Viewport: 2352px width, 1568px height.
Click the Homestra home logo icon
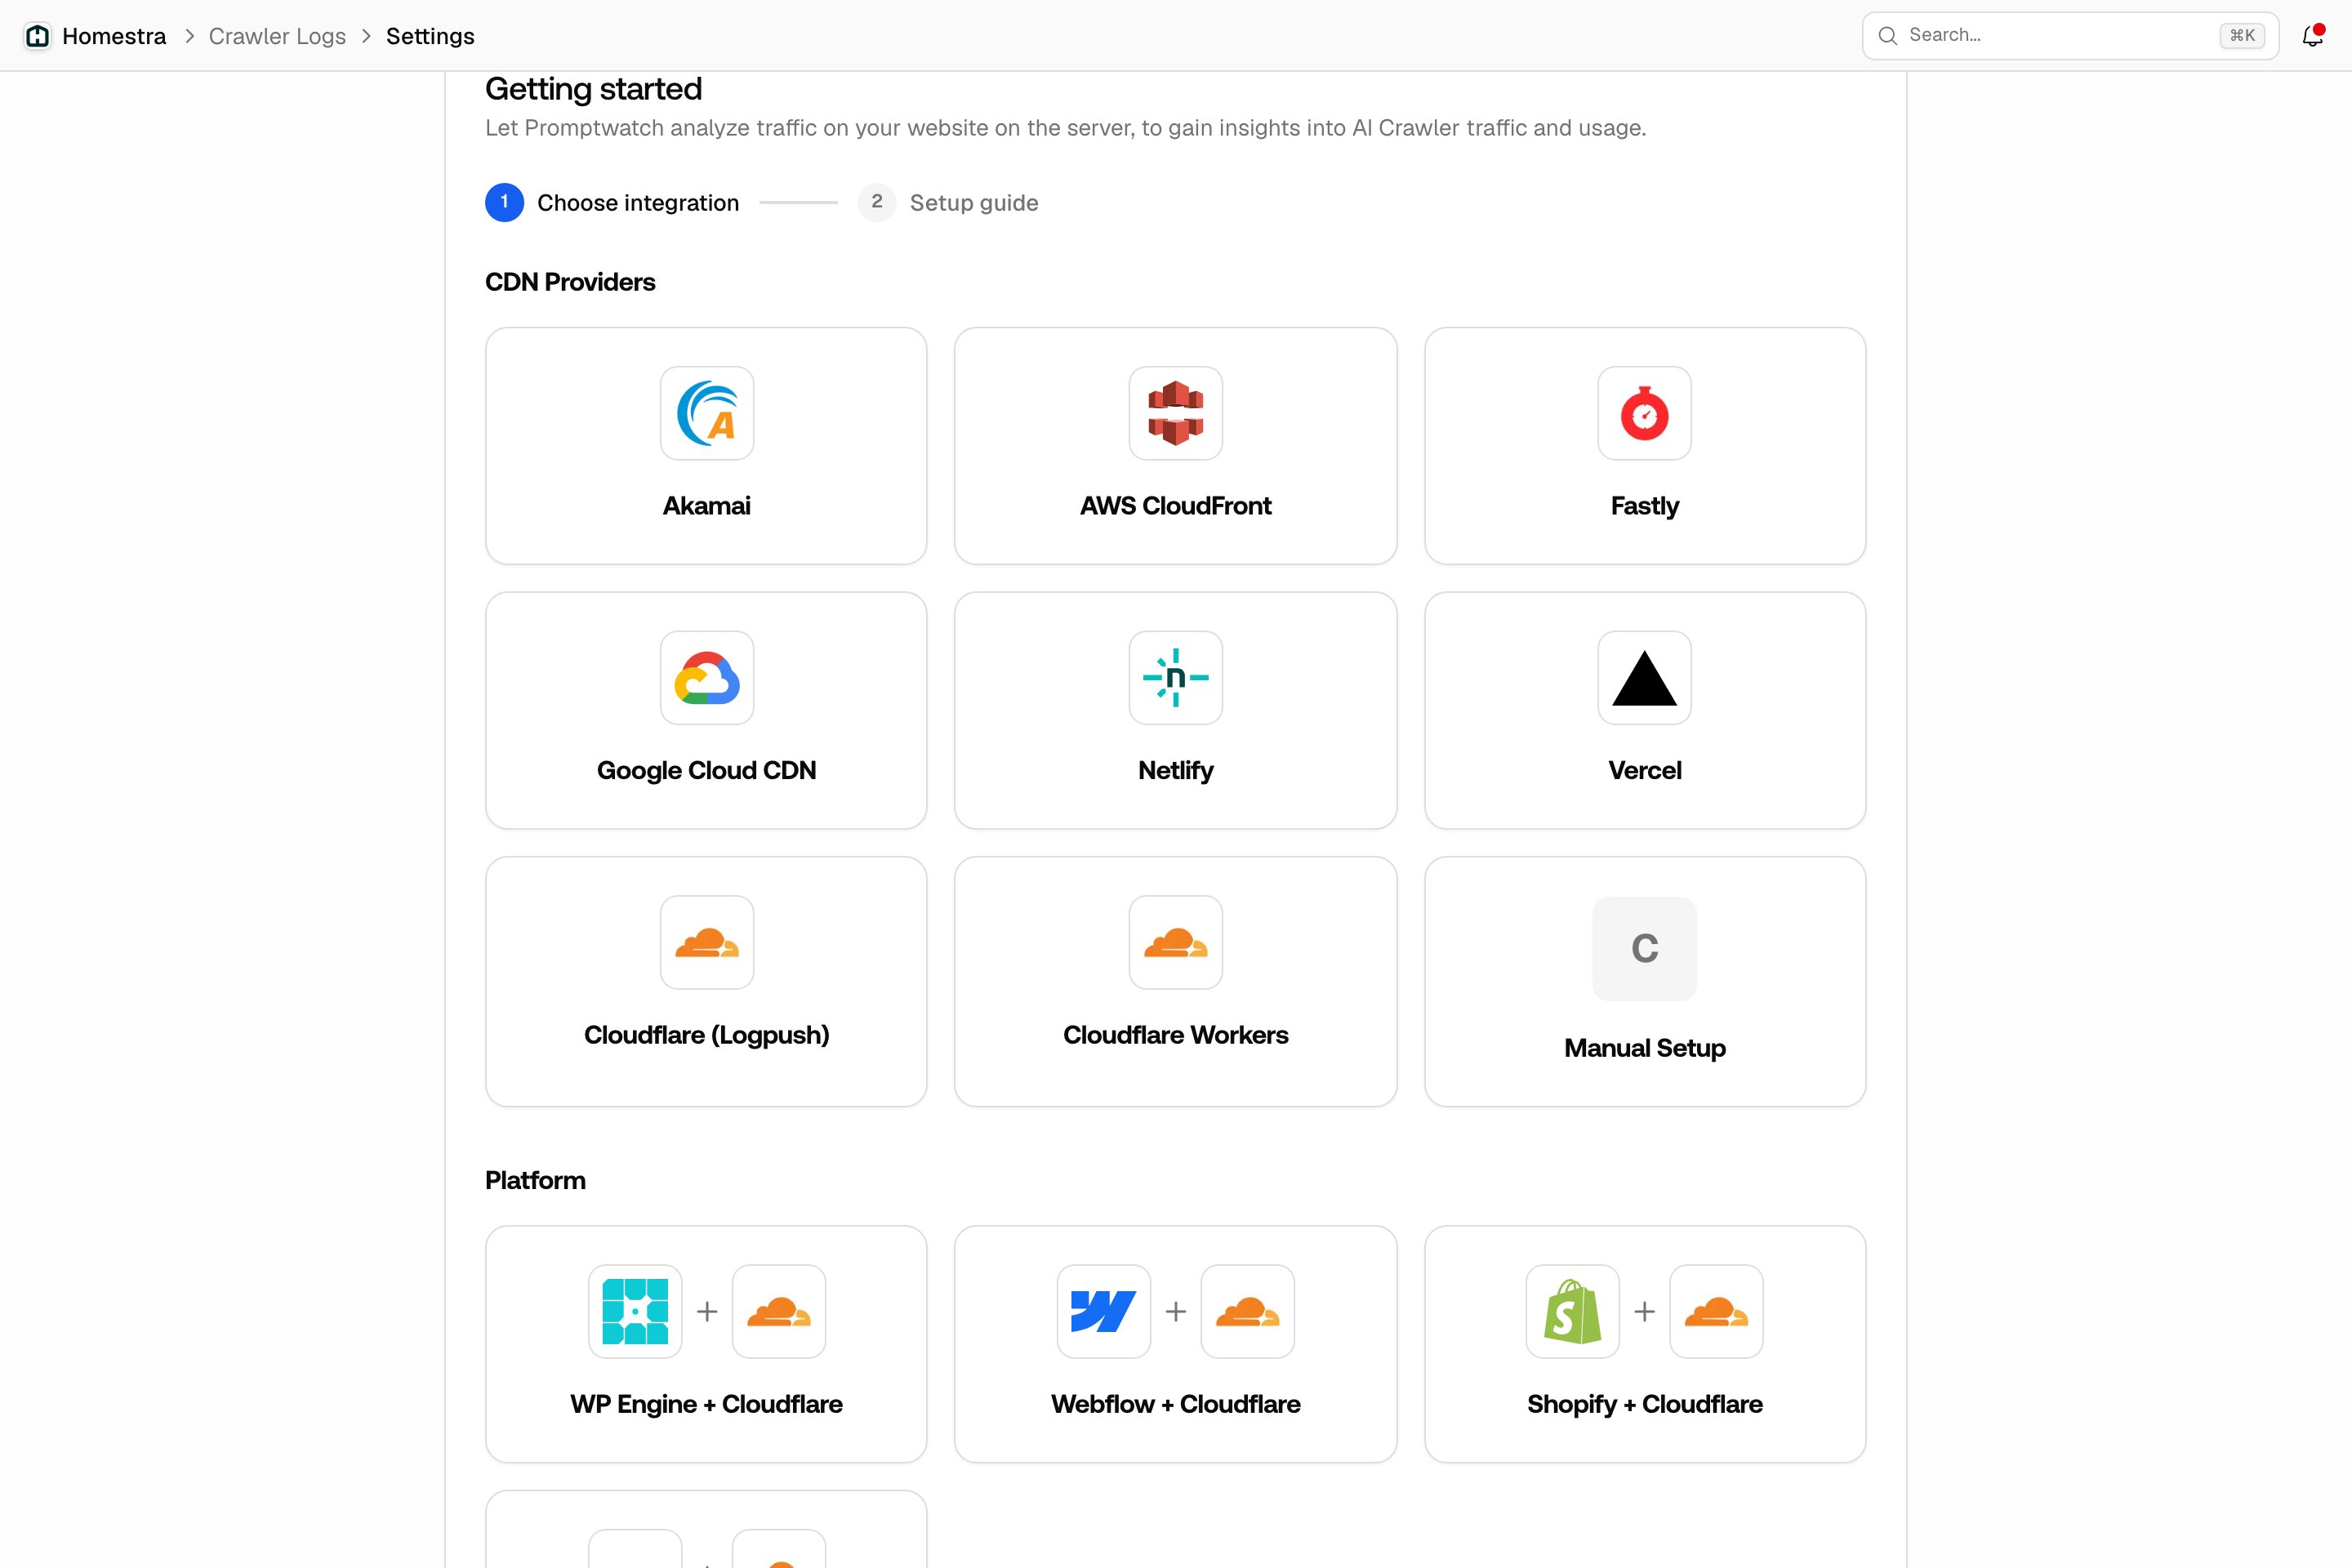coord(37,36)
